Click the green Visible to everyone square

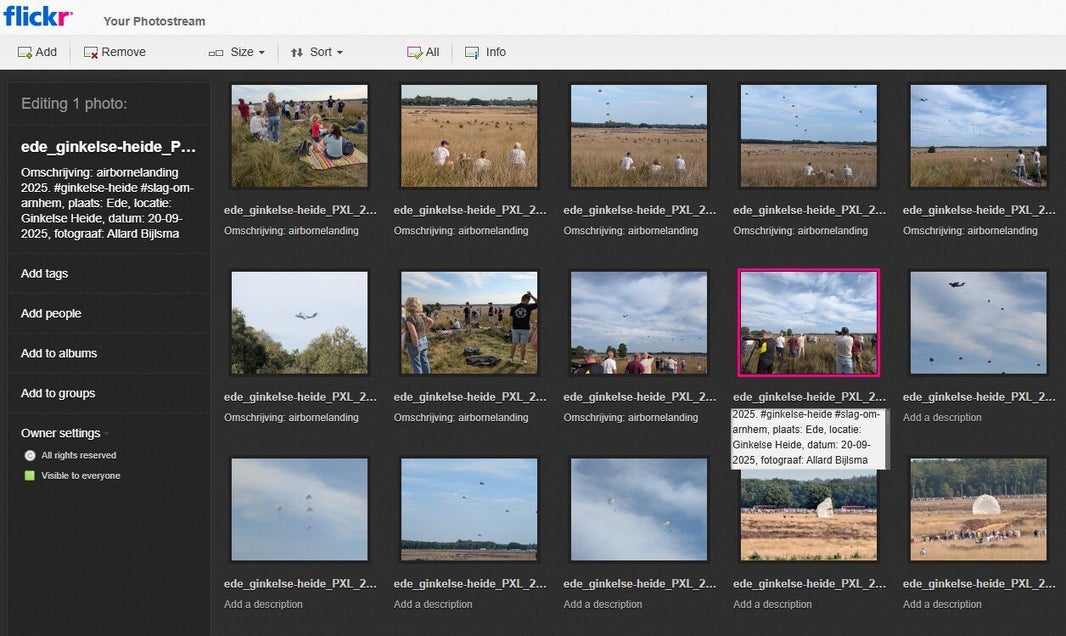click(30, 476)
